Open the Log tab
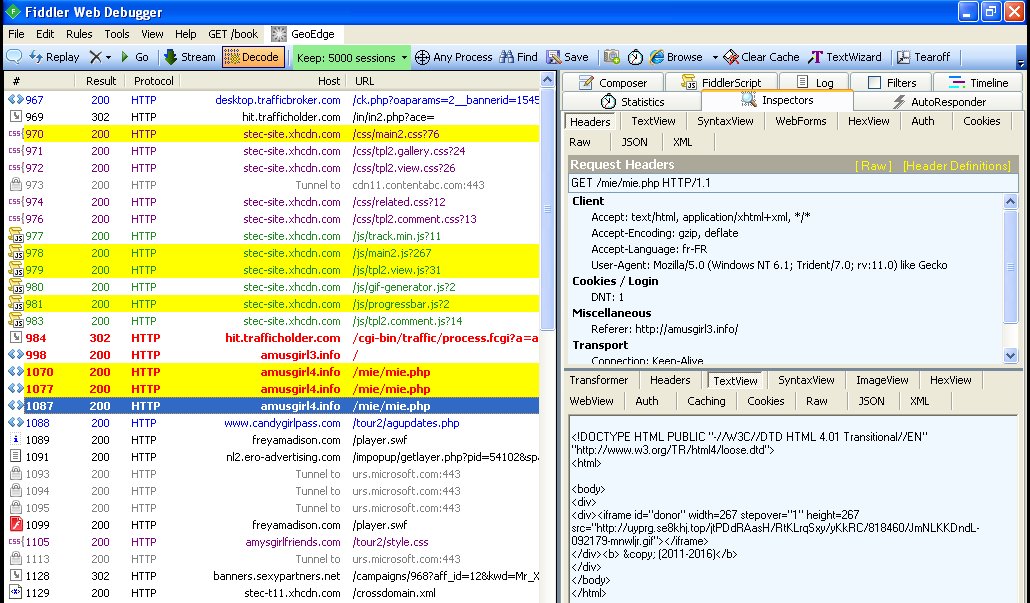The width and height of the screenshot is (1030, 603). pos(815,83)
